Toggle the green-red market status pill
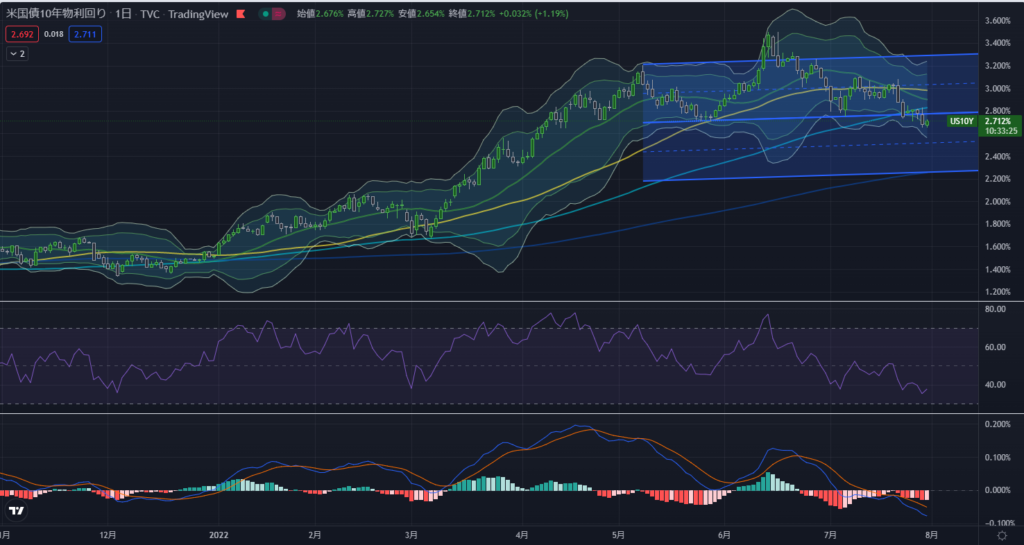The image size is (1024, 545). pyautogui.click(x=270, y=15)
